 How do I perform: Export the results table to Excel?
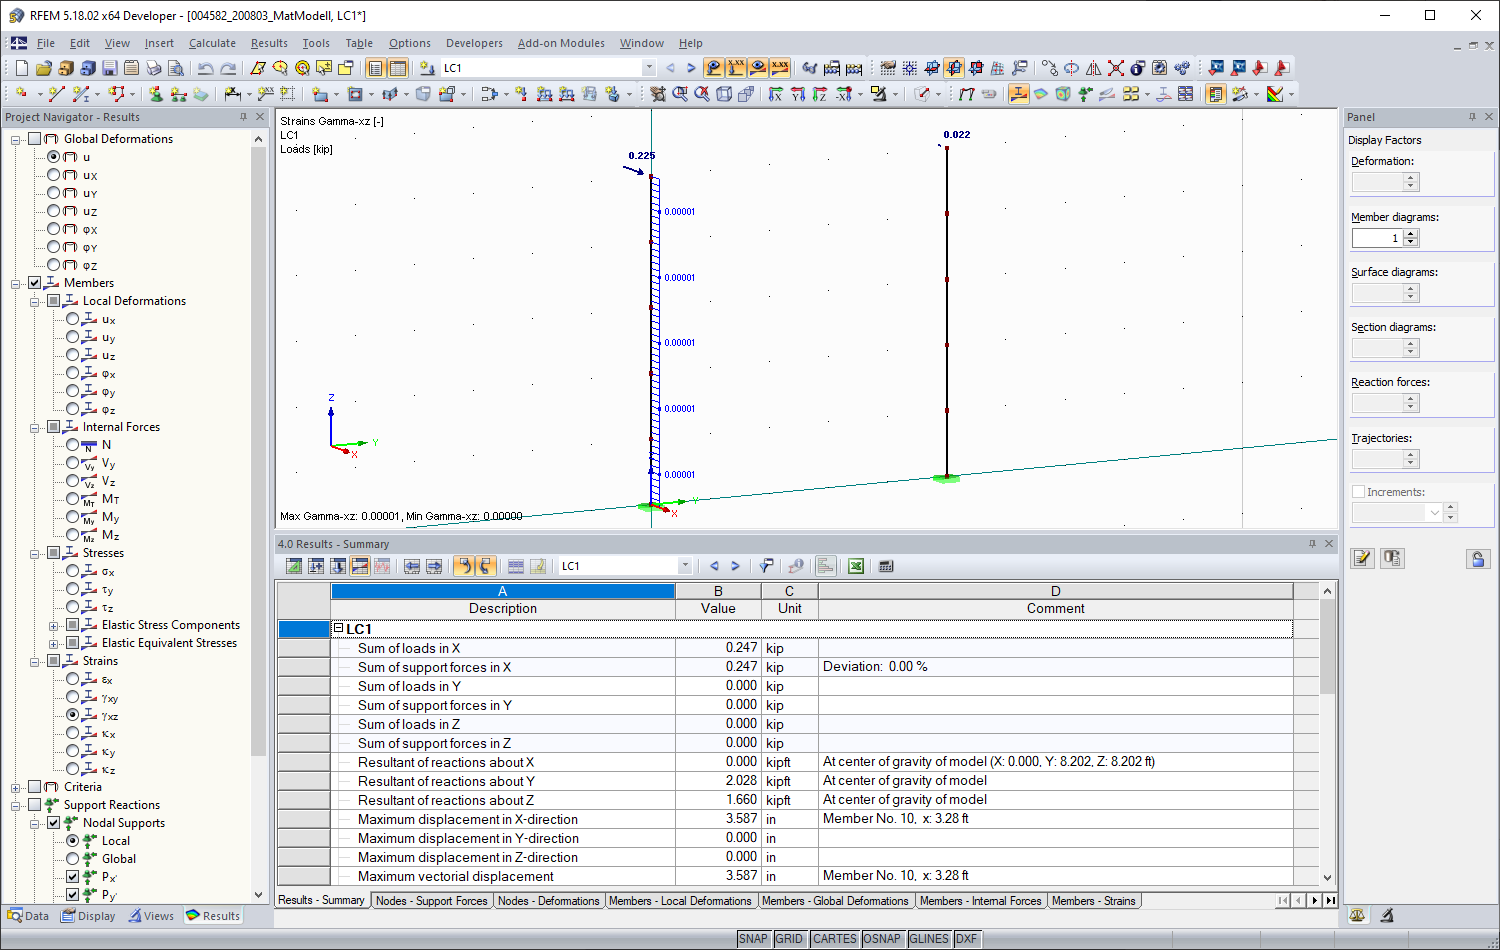coord(856,566)
